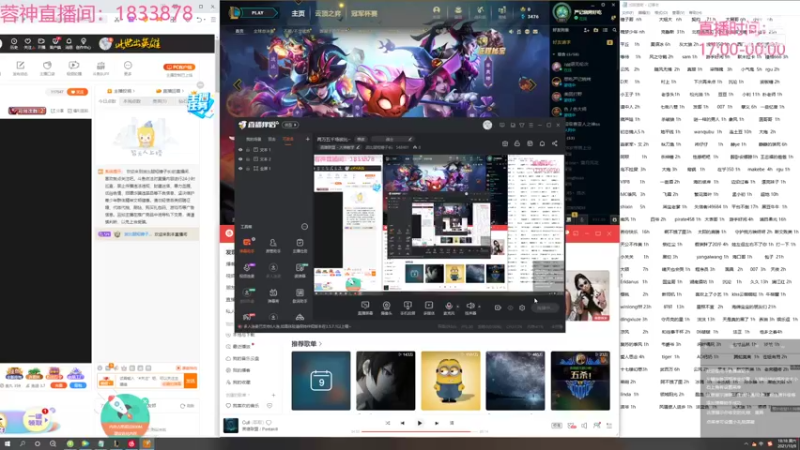Open the 关注 heart icon in the Douyu header

(x=28, y=43)
